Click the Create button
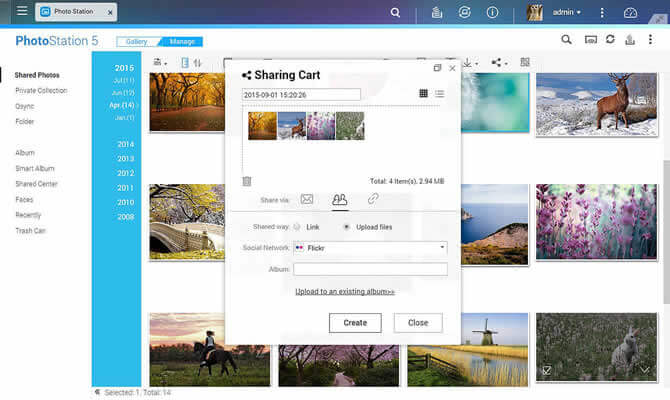Image resolution: width=670 pixels, height=400 pixels. [x=355, y=323]
